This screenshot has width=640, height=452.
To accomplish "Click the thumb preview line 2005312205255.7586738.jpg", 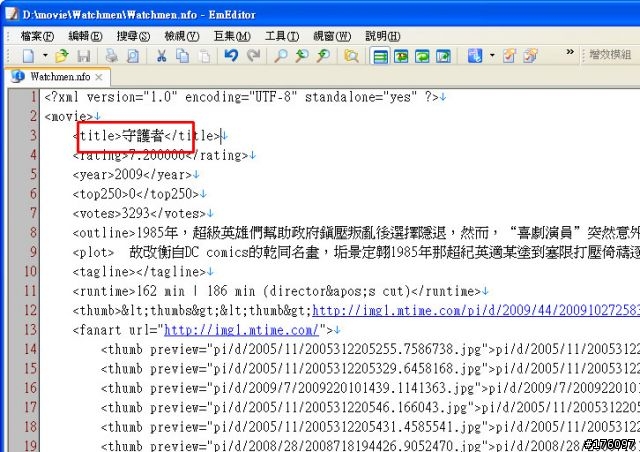I will (x=370, y=350).
